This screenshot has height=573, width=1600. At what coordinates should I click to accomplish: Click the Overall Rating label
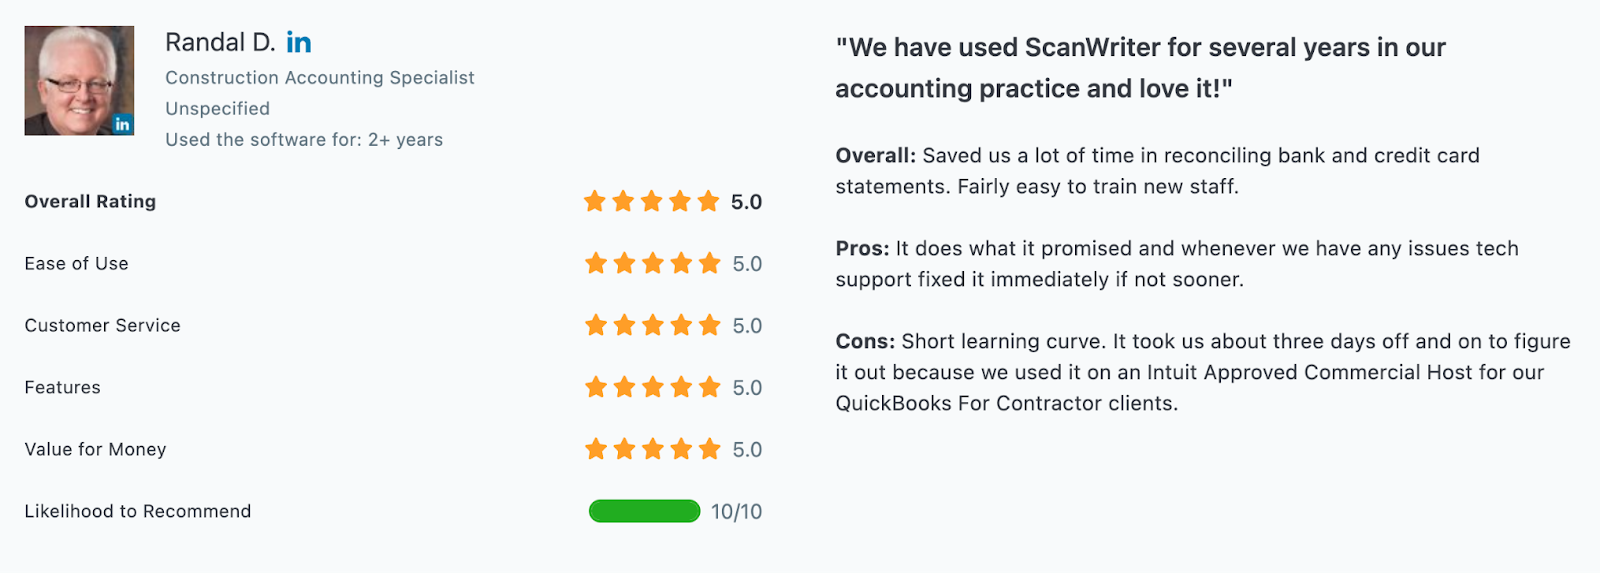coord(90,201)
